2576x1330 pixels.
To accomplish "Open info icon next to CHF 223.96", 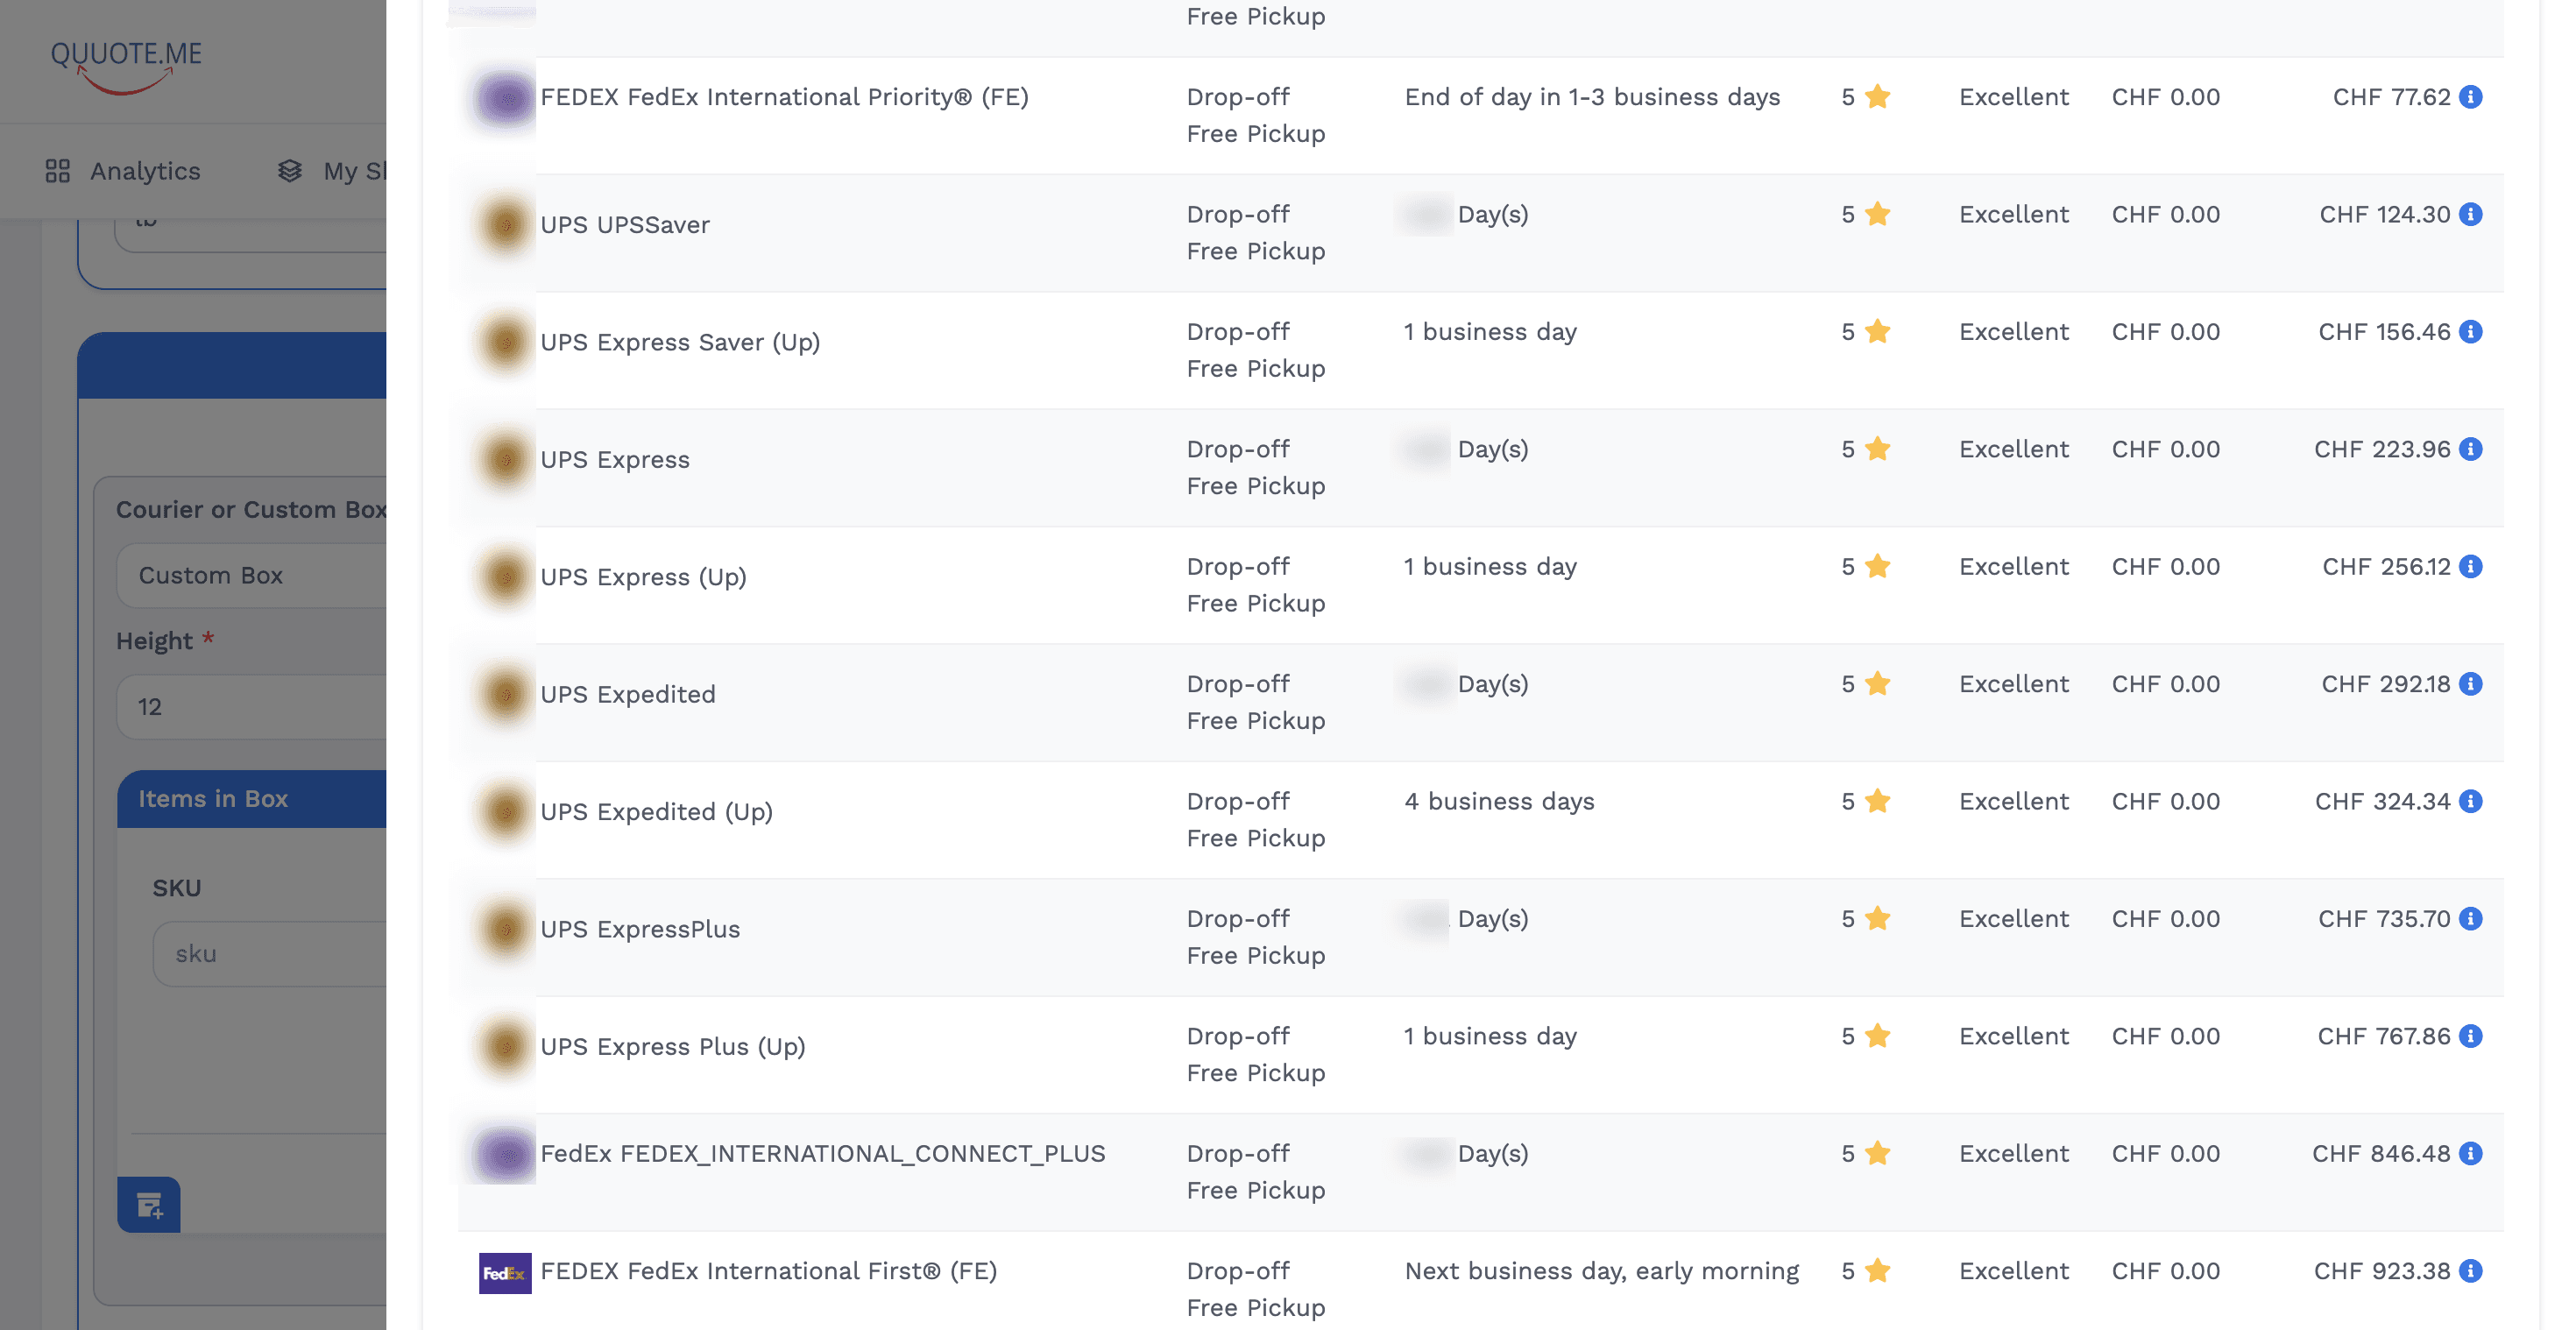I will [x=2470, y=450].
